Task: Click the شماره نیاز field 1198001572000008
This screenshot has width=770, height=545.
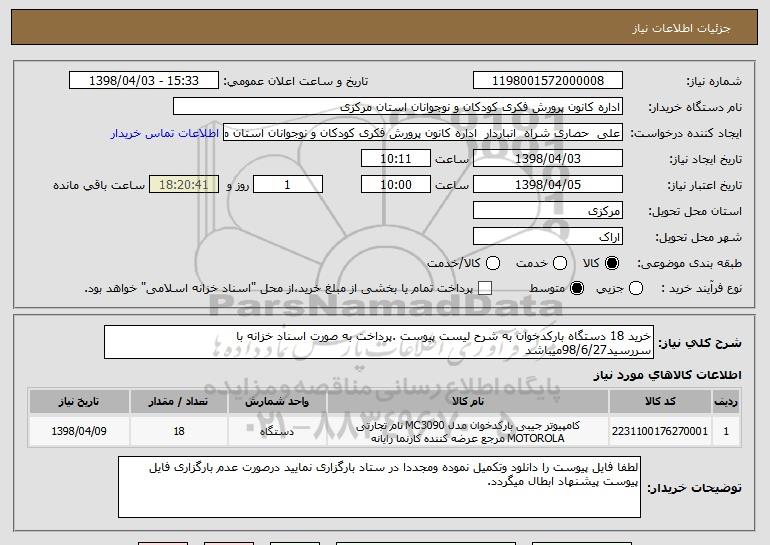Action: tap(548, 81)
